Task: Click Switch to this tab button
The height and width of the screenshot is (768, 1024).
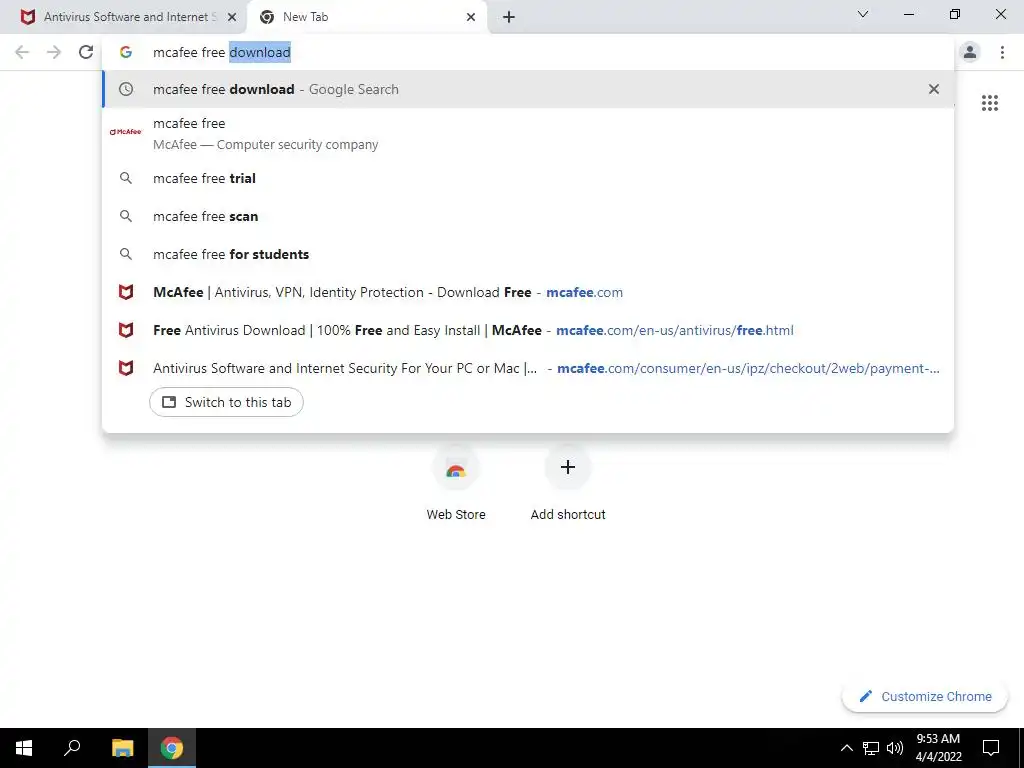Action: pyautogui.click(x=226, y=402)
